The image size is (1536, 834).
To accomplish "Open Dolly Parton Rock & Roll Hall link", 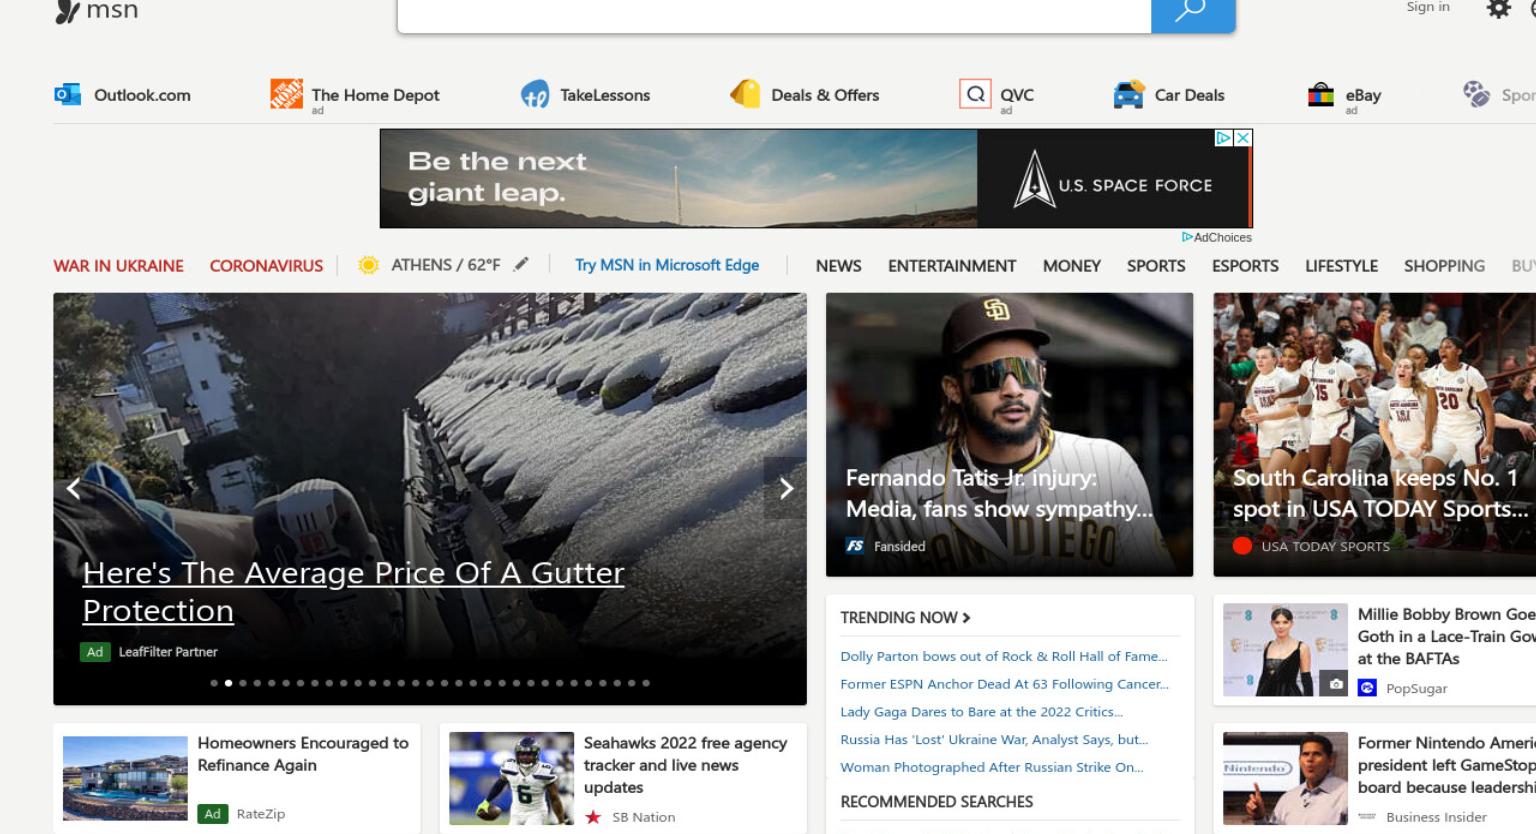I will coord(1003,656).
